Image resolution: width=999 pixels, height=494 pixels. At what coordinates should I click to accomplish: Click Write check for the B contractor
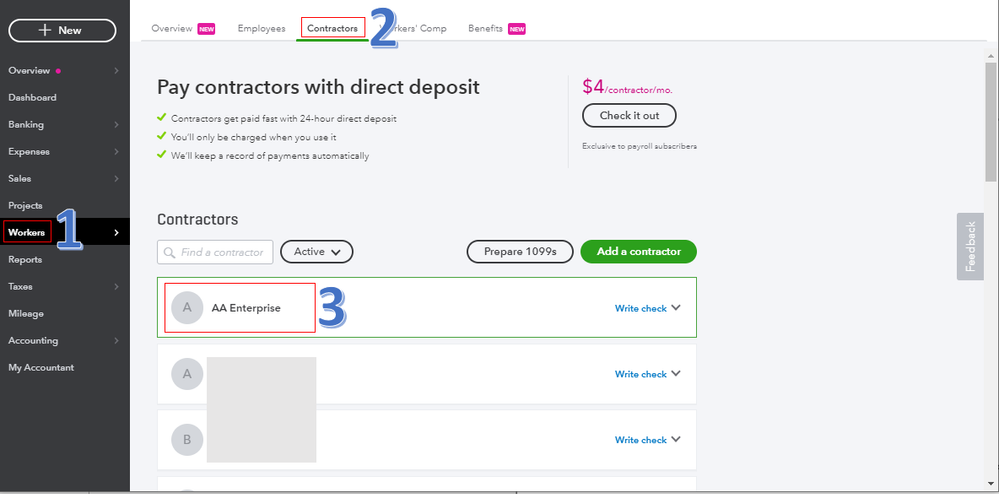point(640,440)
